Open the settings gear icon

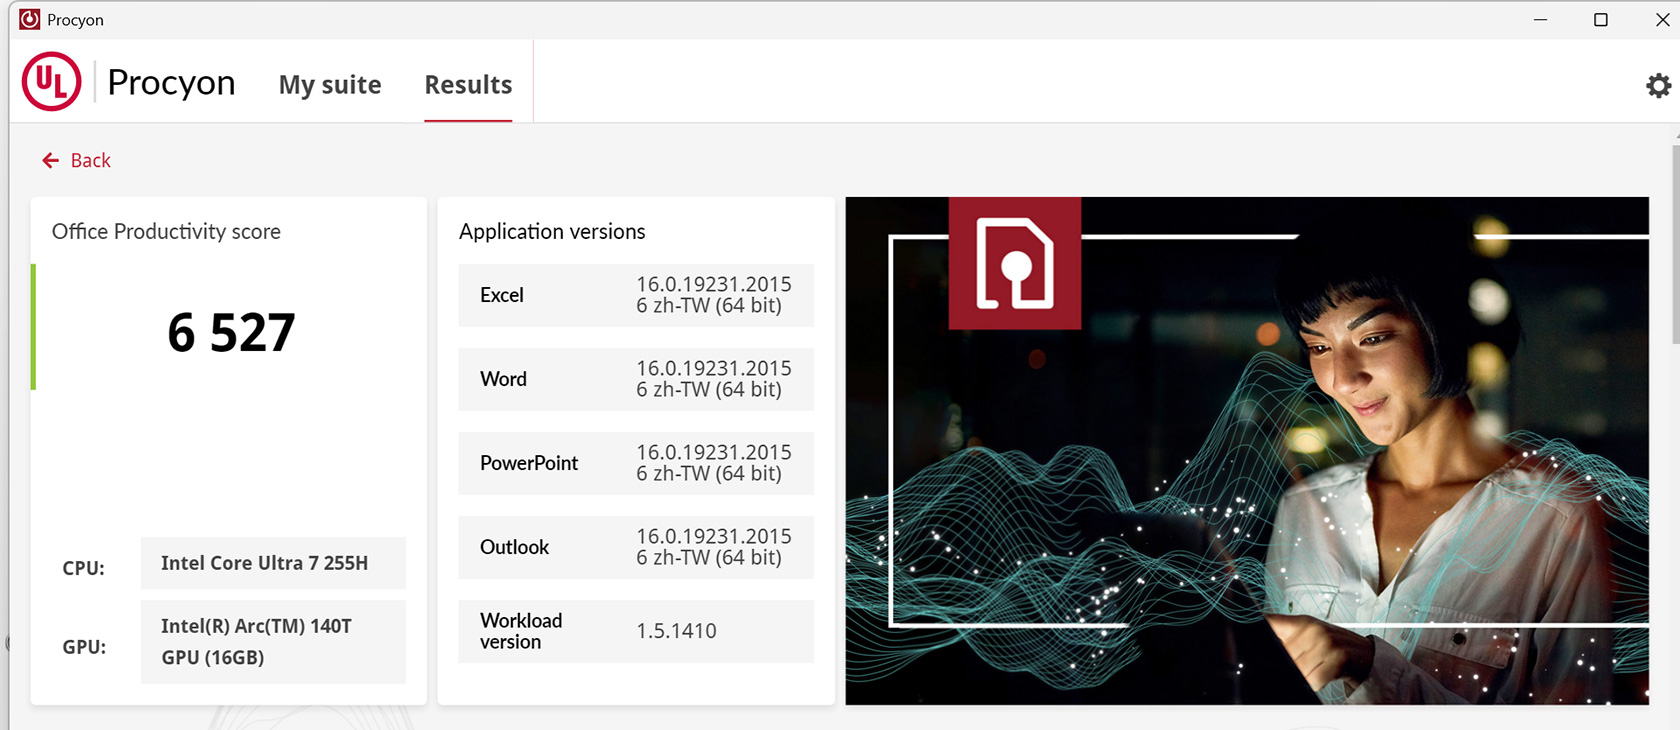[1658, 86]
